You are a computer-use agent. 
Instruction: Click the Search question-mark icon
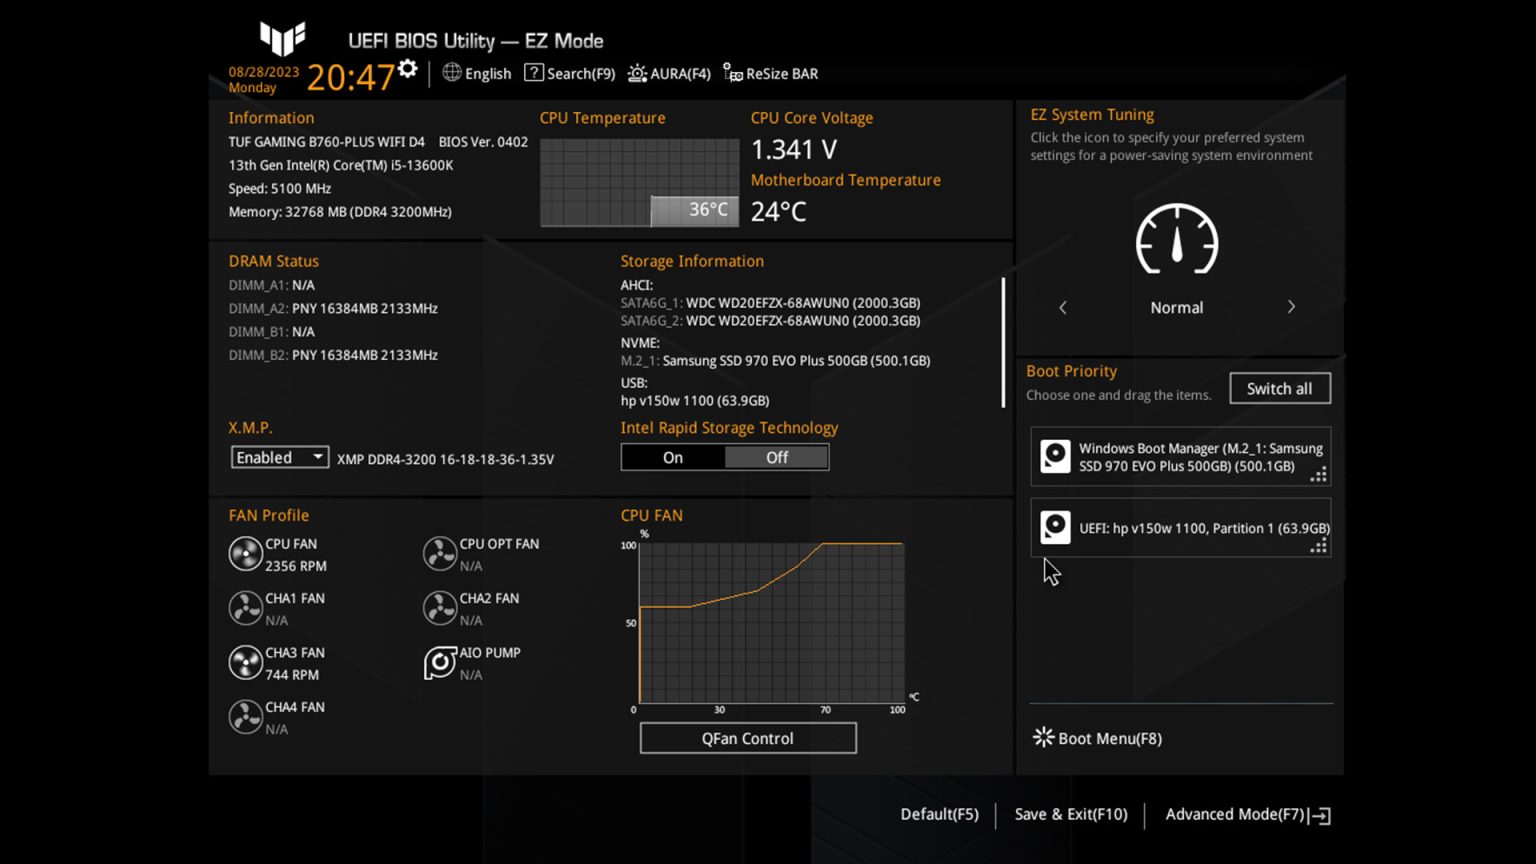click(534, 72)
